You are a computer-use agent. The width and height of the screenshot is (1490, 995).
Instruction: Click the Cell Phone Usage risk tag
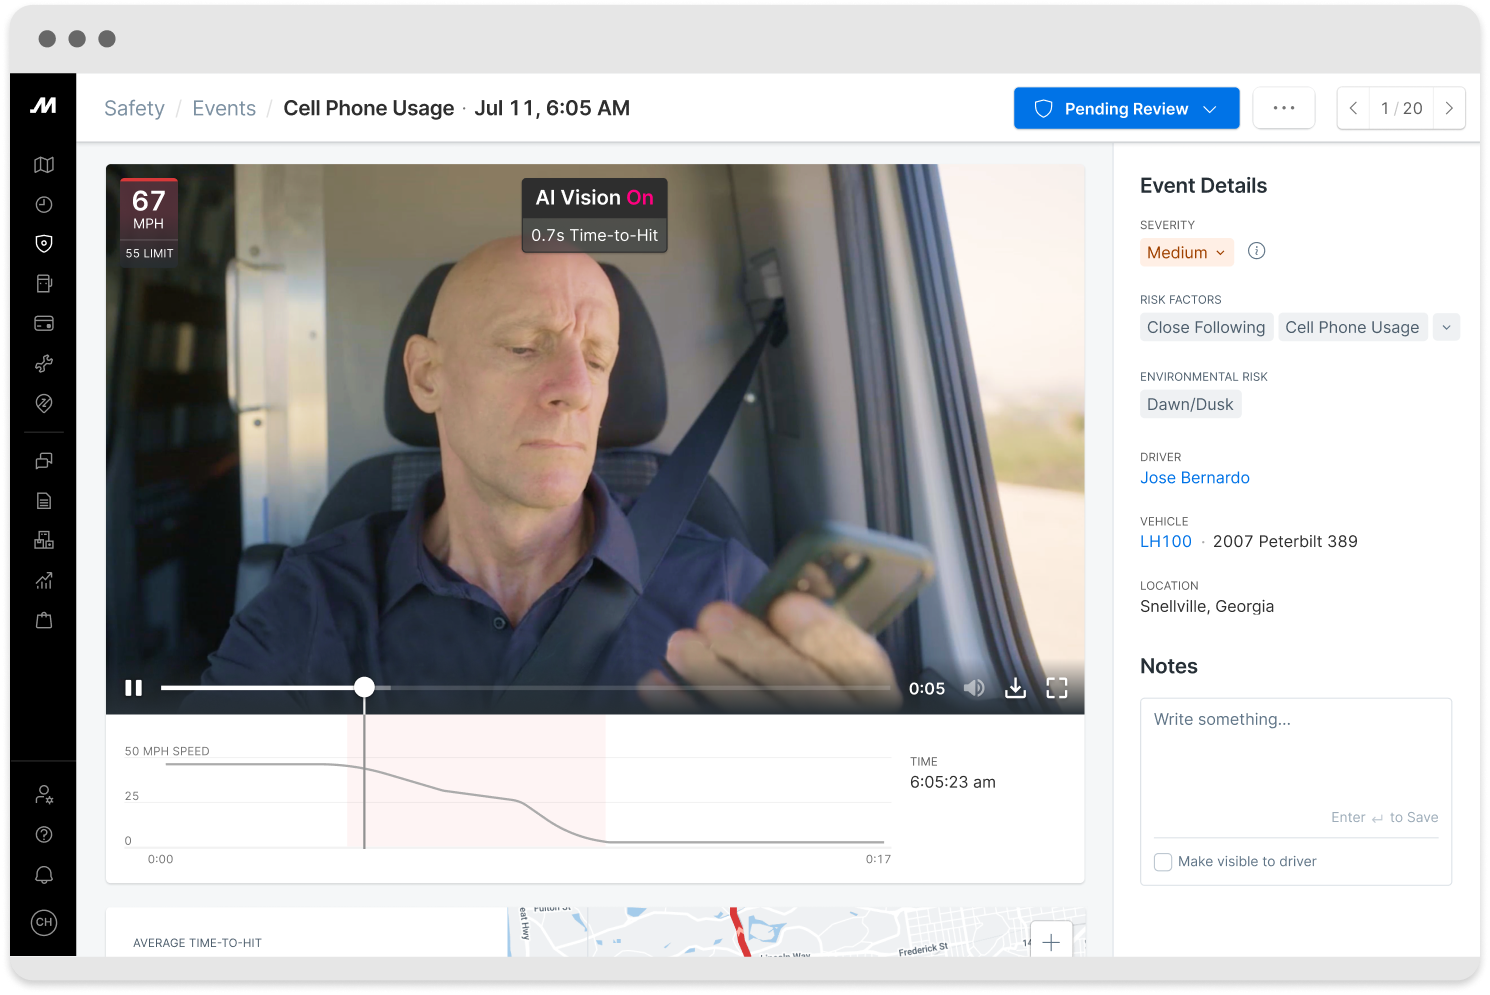[x=1352, y=327]
